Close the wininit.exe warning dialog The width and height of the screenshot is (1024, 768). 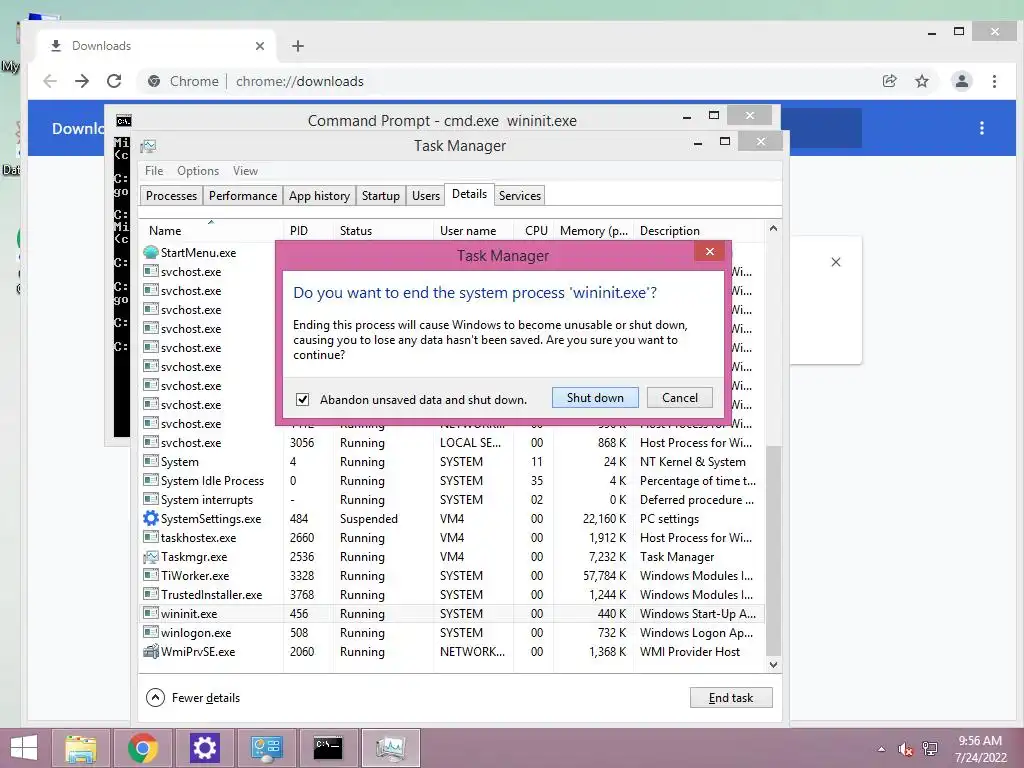pos(710,251)
